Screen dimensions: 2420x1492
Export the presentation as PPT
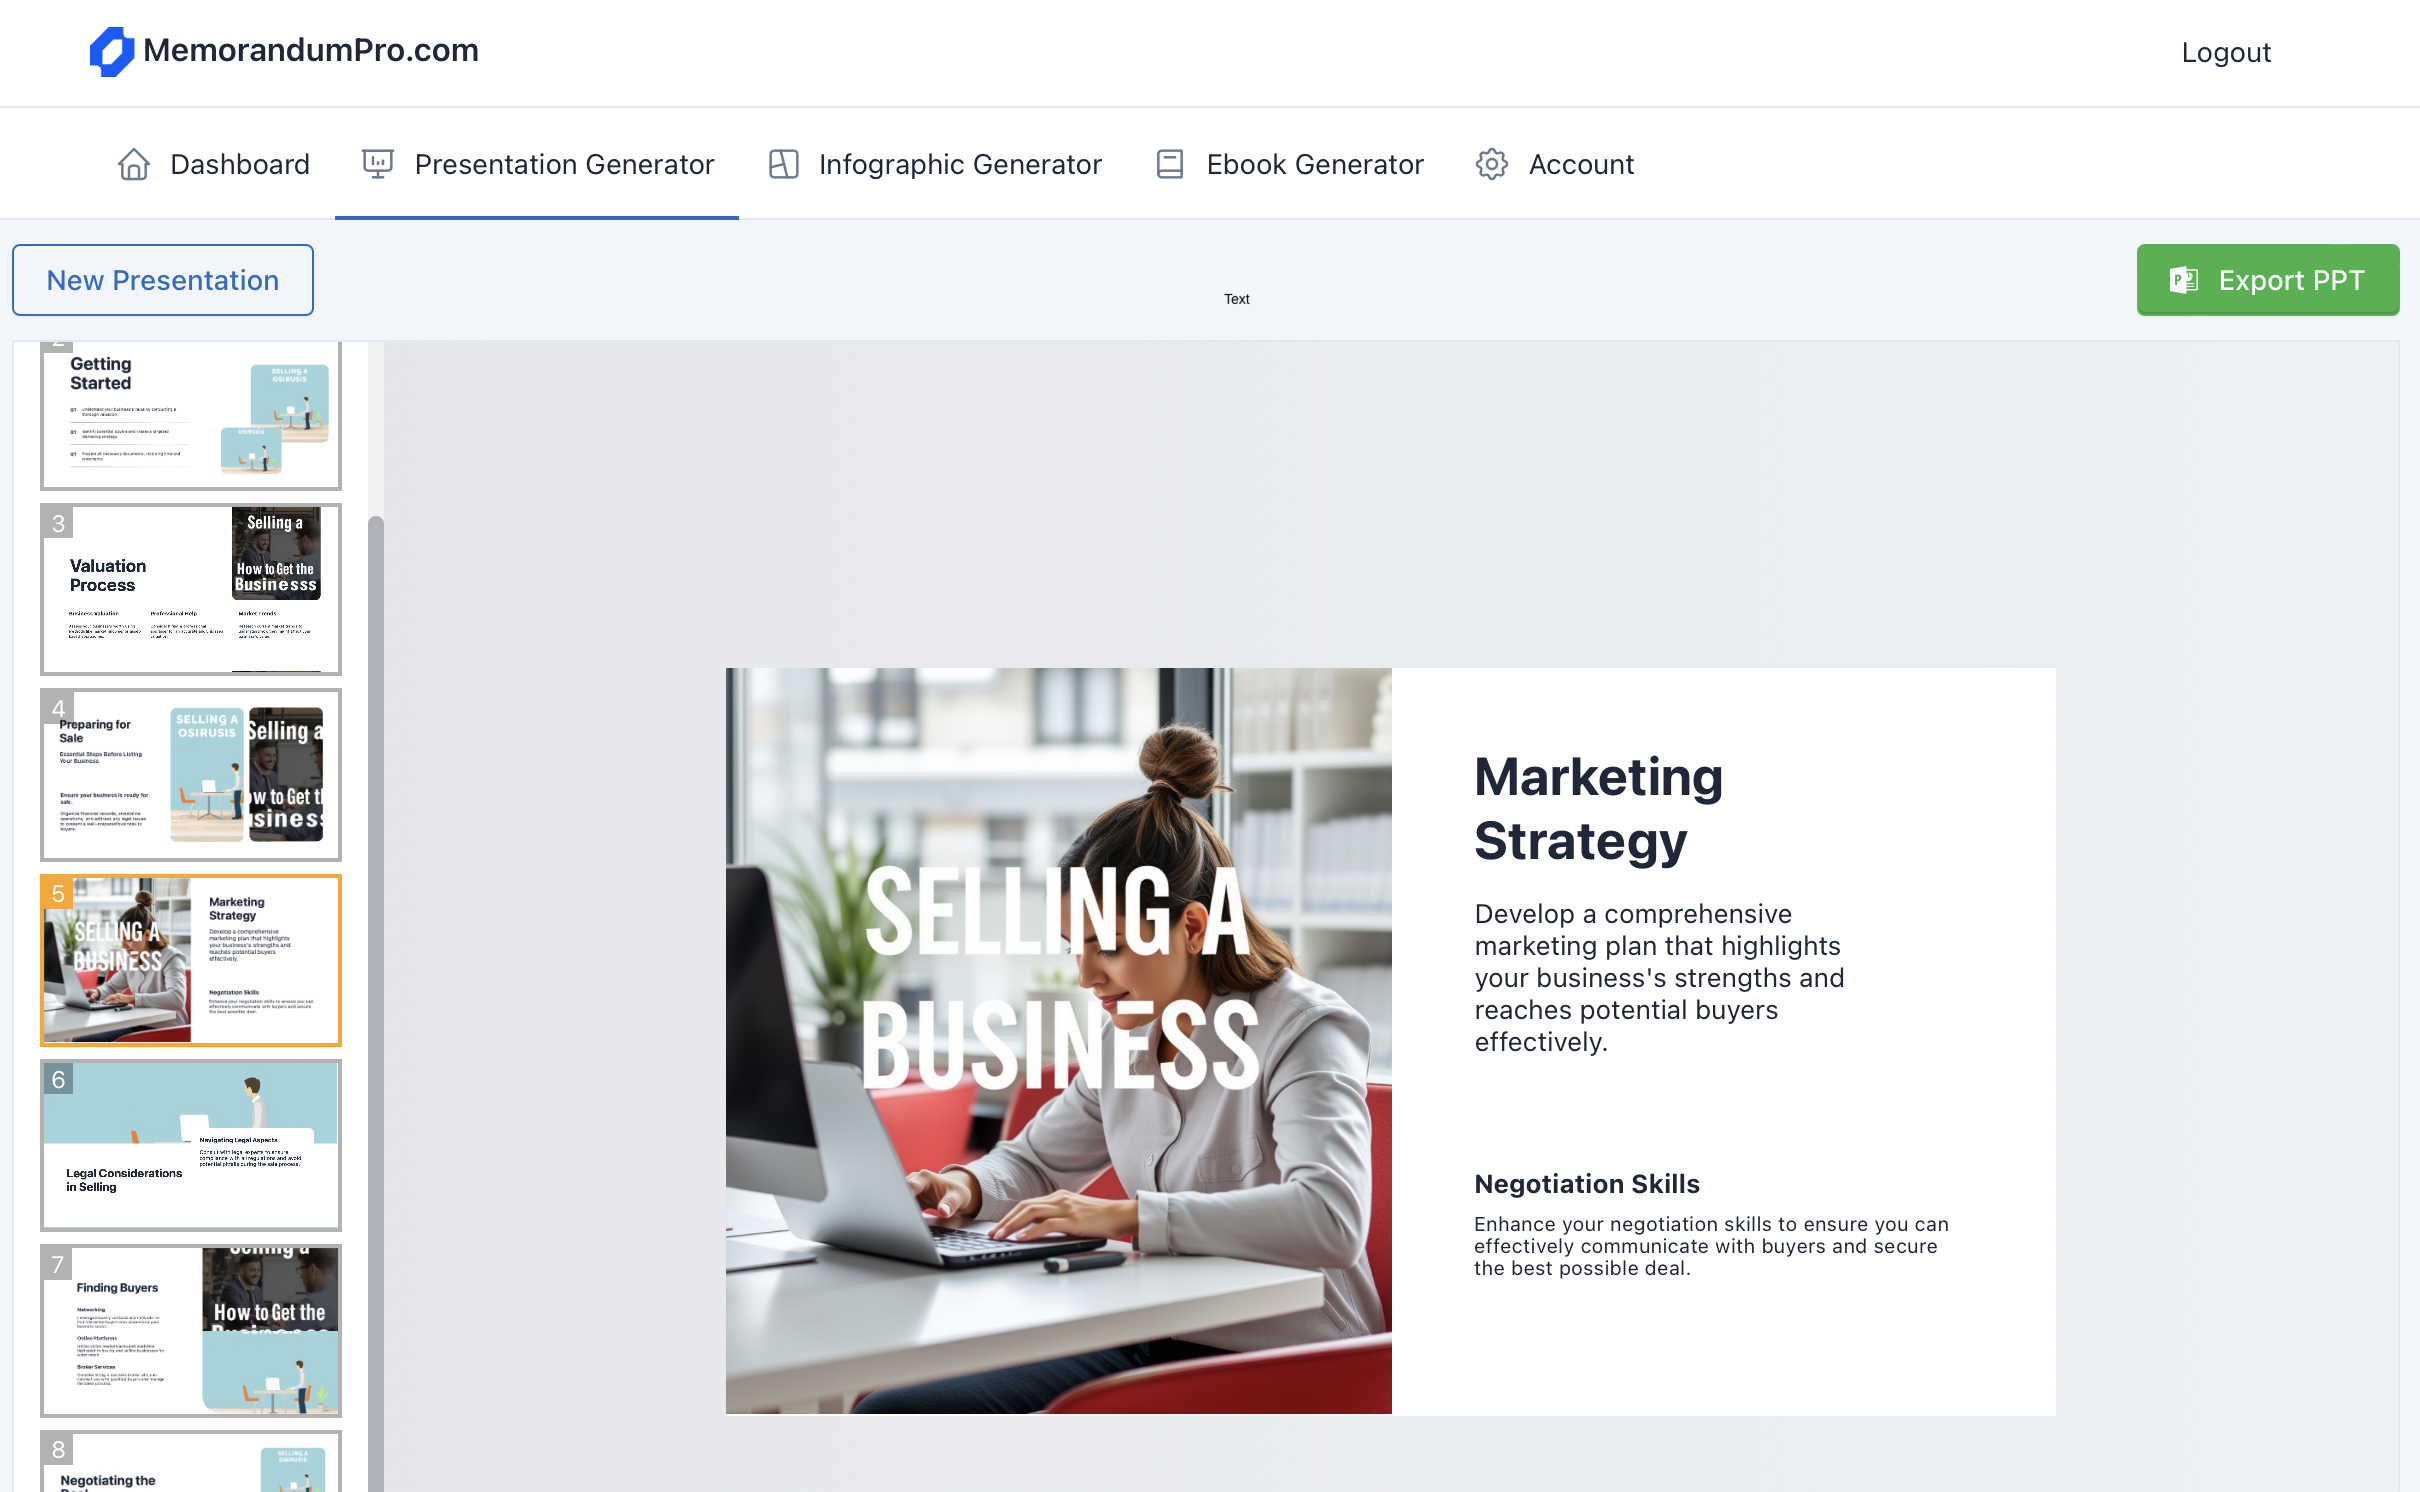tap(2268, 280)
